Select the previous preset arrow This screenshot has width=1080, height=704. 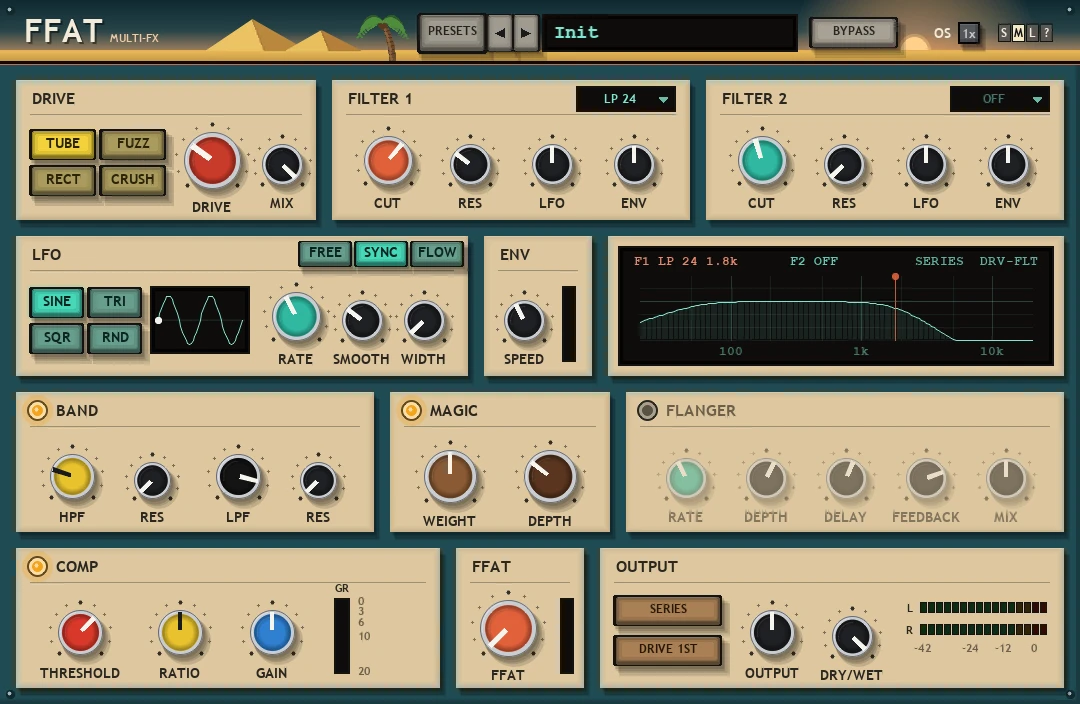[x=500, y=32]
